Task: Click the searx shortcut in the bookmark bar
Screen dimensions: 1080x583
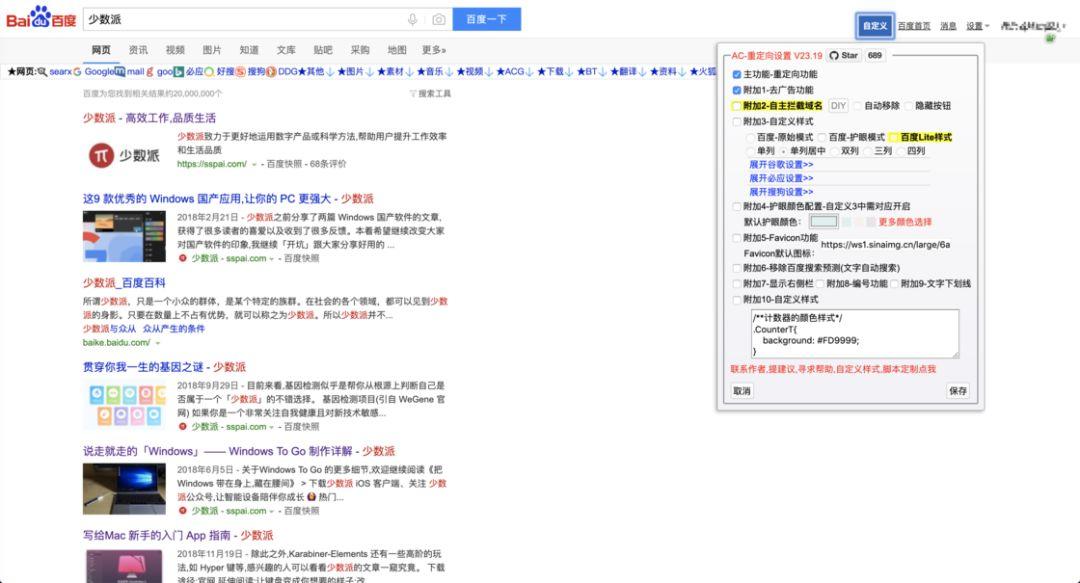Action: [x=55, y=72]
